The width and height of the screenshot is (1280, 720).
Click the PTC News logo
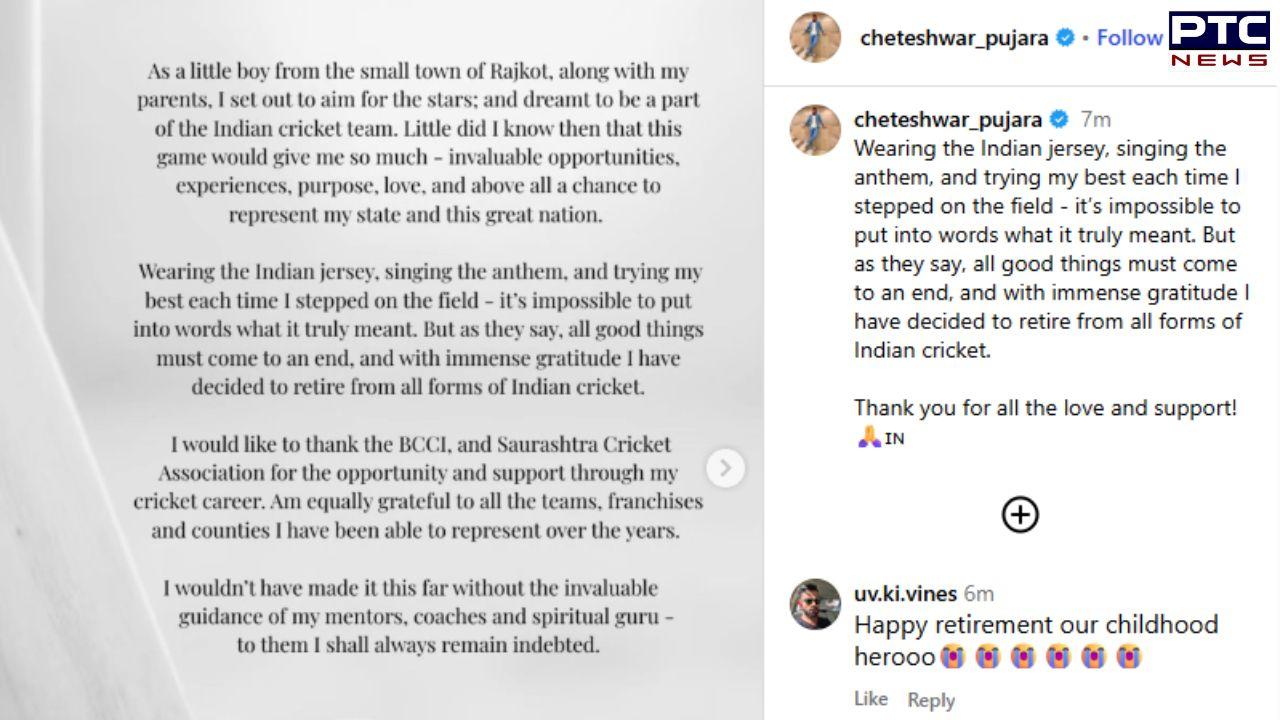1219,40
